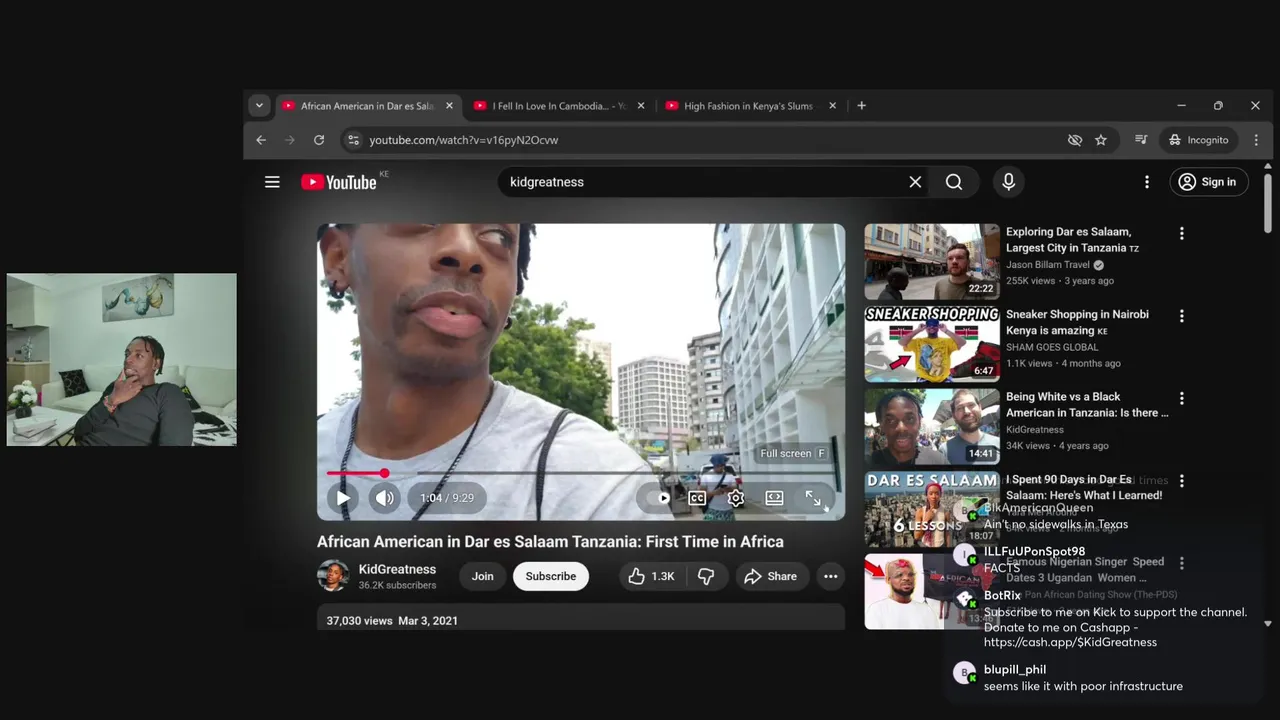1280x720 pixels.
Task: Open the tab search dropdown arrow
Action: (x=259, y=106)
